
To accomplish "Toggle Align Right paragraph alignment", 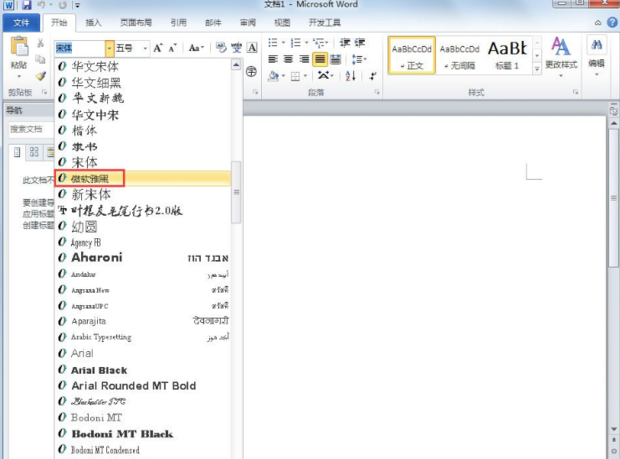I will point(304,59).
